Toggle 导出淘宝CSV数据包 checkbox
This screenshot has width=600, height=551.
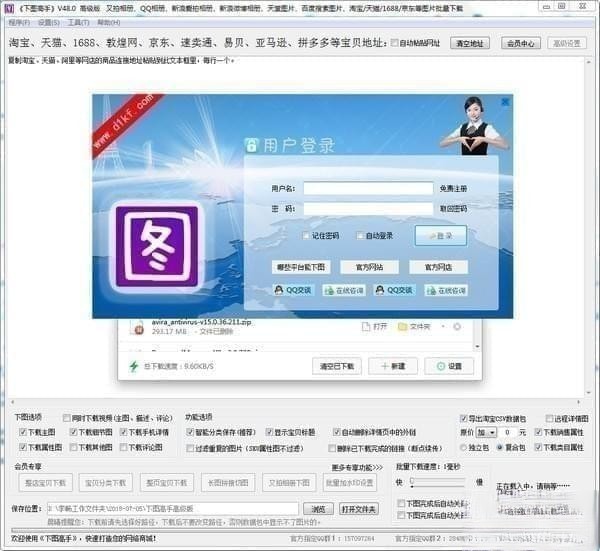click(x=463, y=418)
